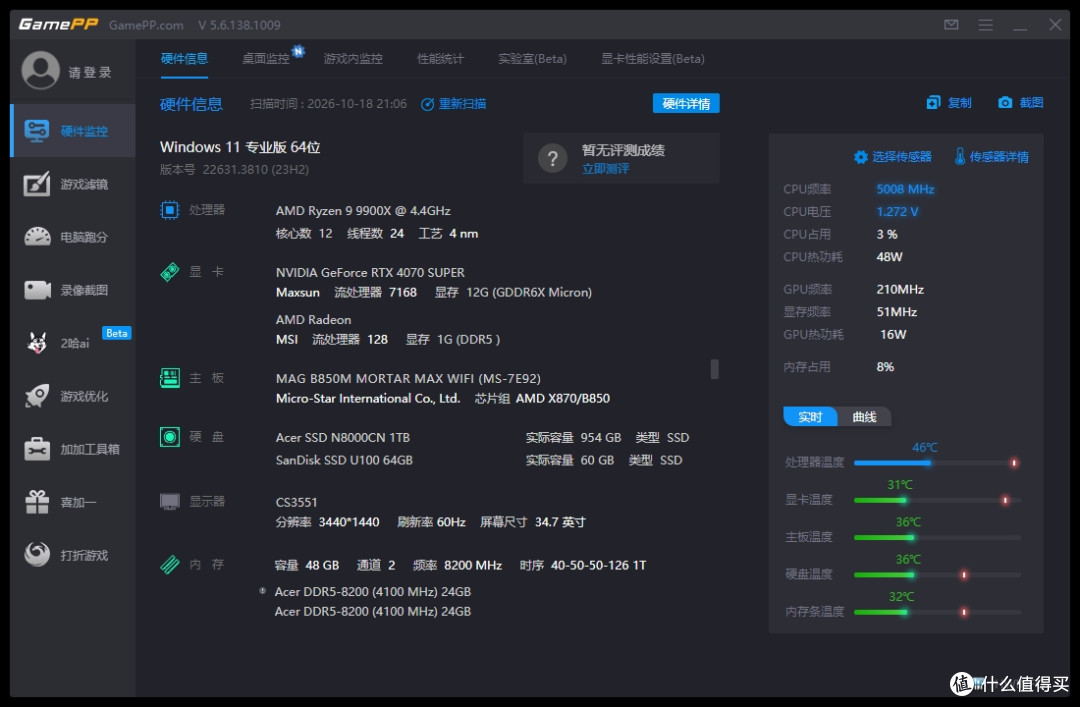Click the 立即测评 link

(605, 169)
